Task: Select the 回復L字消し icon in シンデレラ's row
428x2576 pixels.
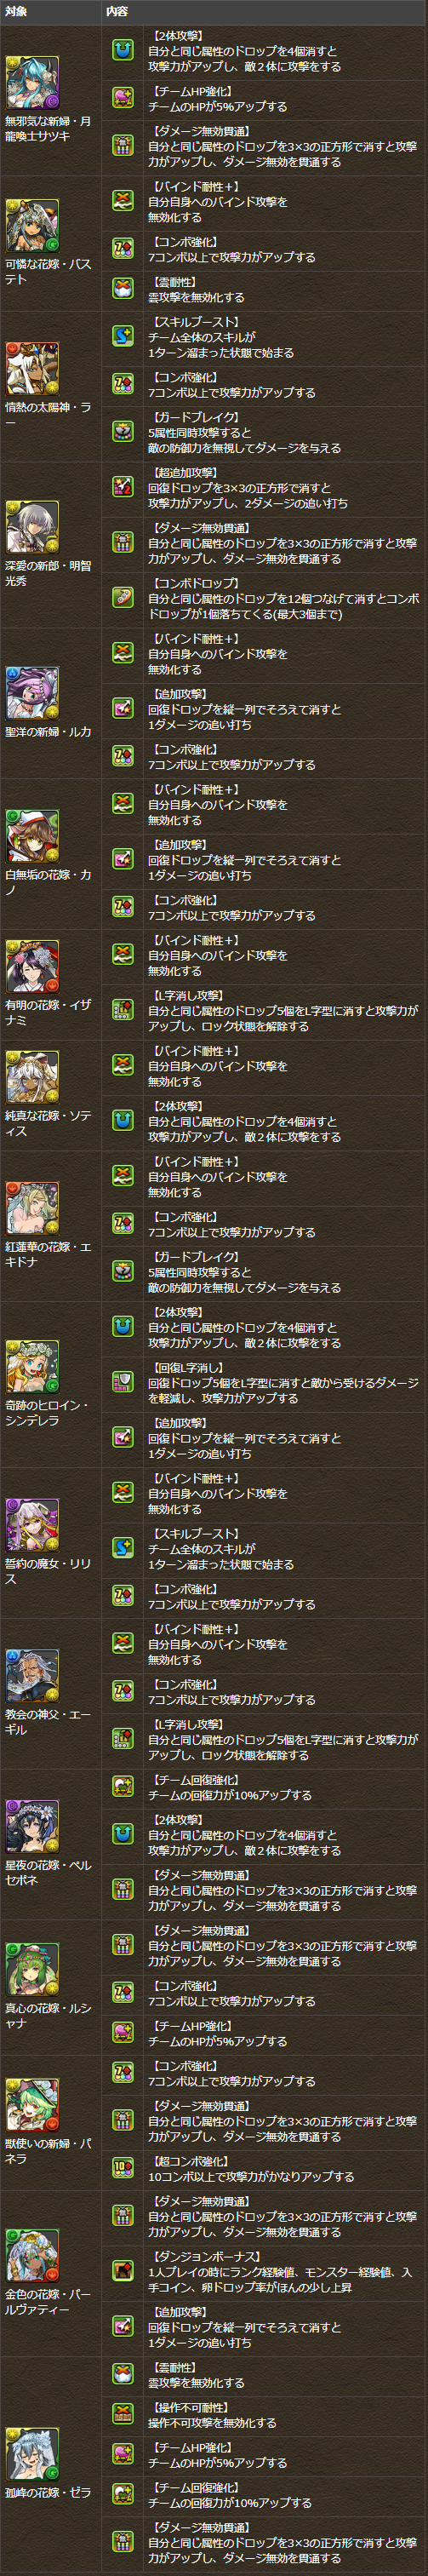Action: tap(122, 1382)
